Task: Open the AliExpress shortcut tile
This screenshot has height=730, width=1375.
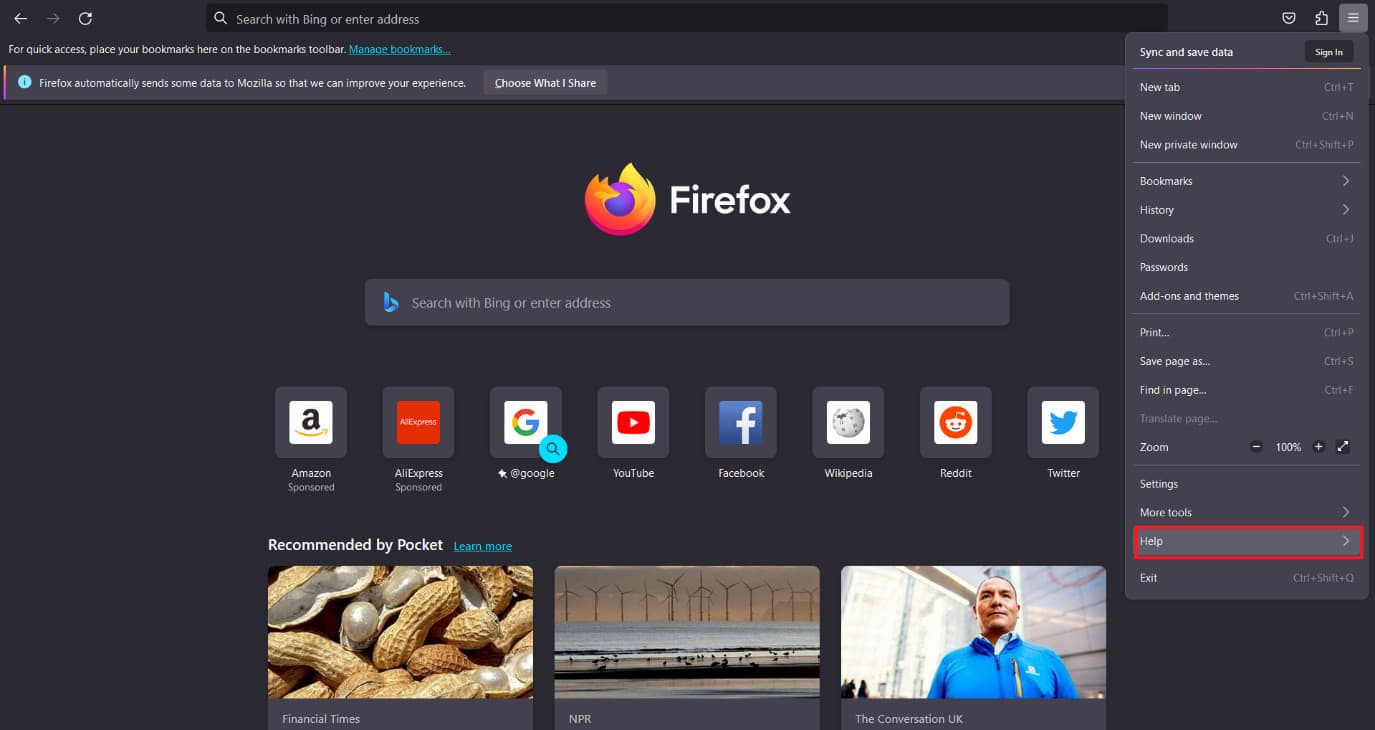Action: pos(418,423)
